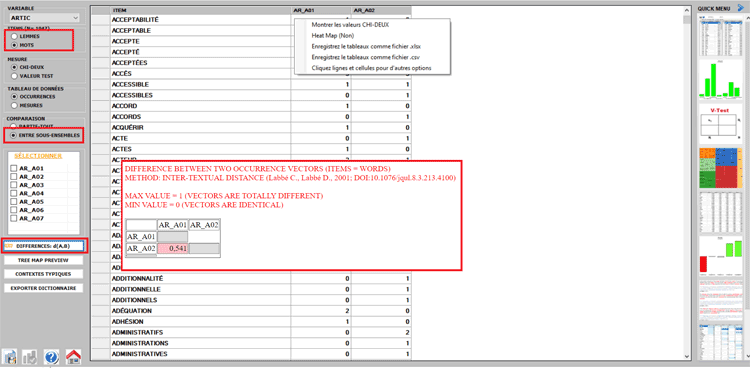
Task: Click the EXPORTER DICTIONNAIRE button
Action: (x=44, y=288)
